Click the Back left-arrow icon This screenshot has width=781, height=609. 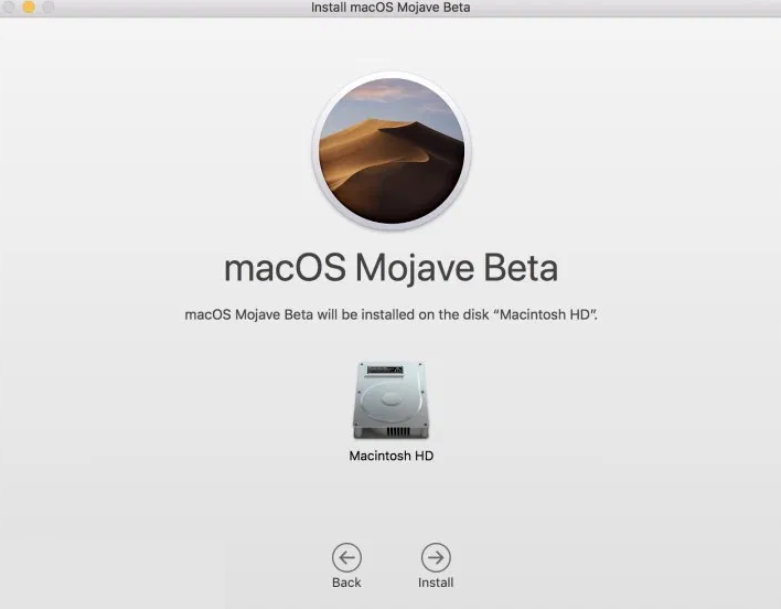point(346,557)
